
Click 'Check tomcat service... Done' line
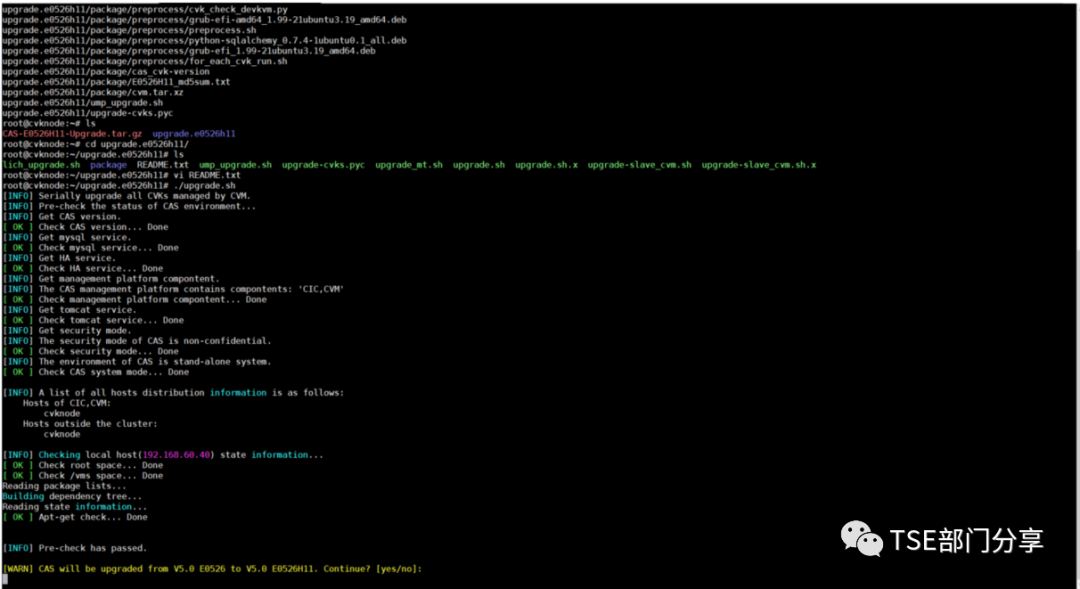click(92, 320)
